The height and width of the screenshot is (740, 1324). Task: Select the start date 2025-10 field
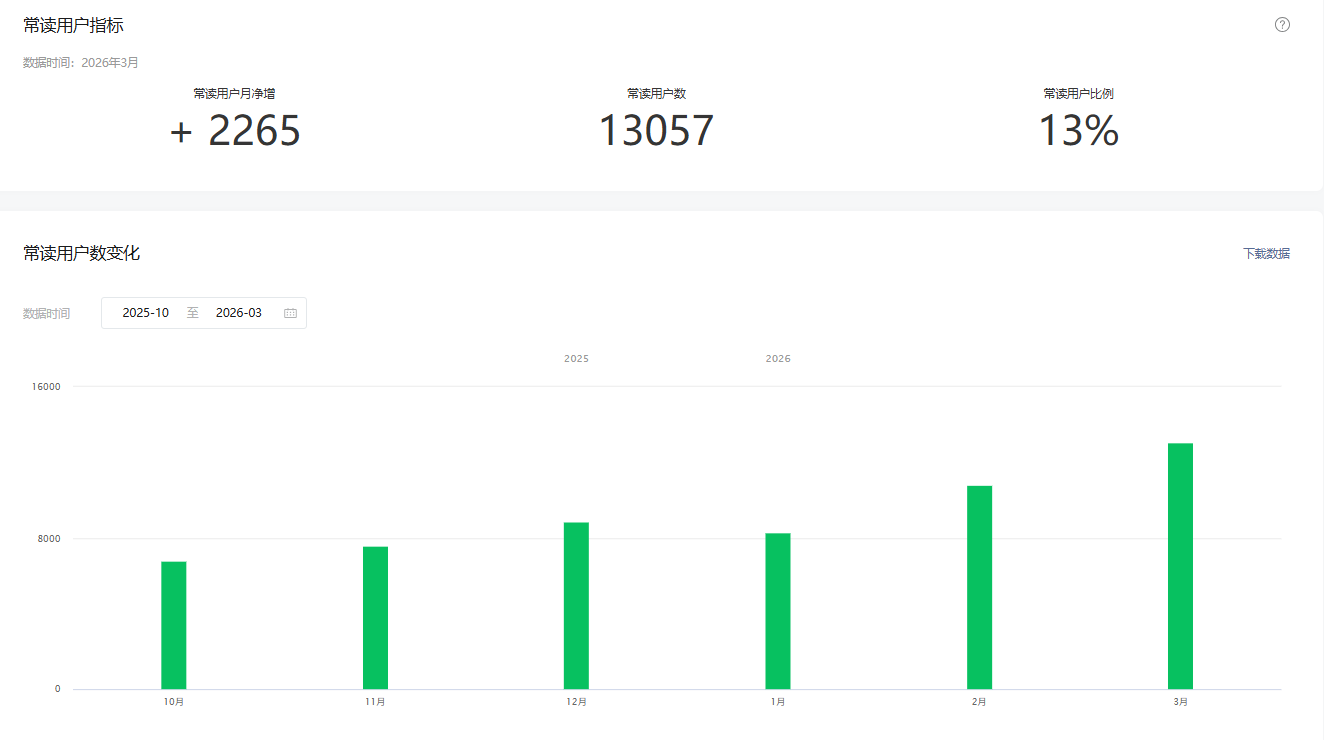click(146, 313)
